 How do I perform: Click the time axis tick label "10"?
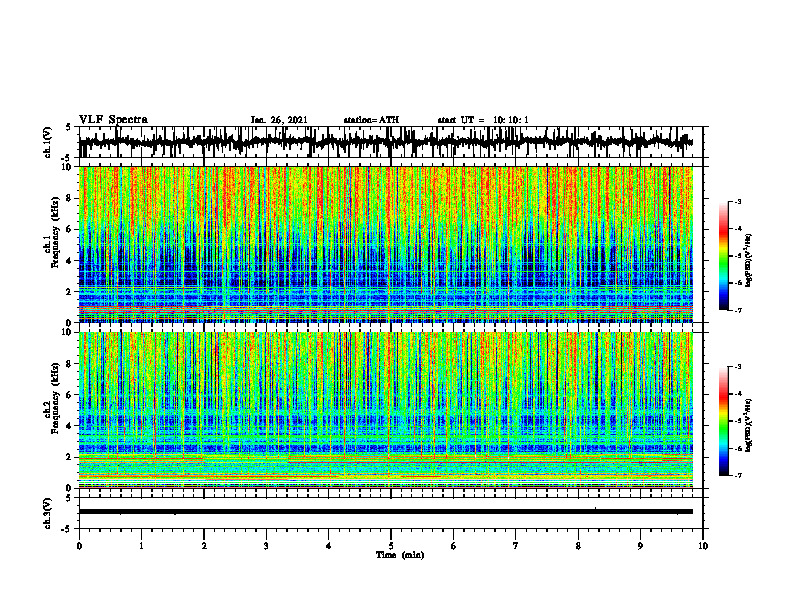pos(703,546)
